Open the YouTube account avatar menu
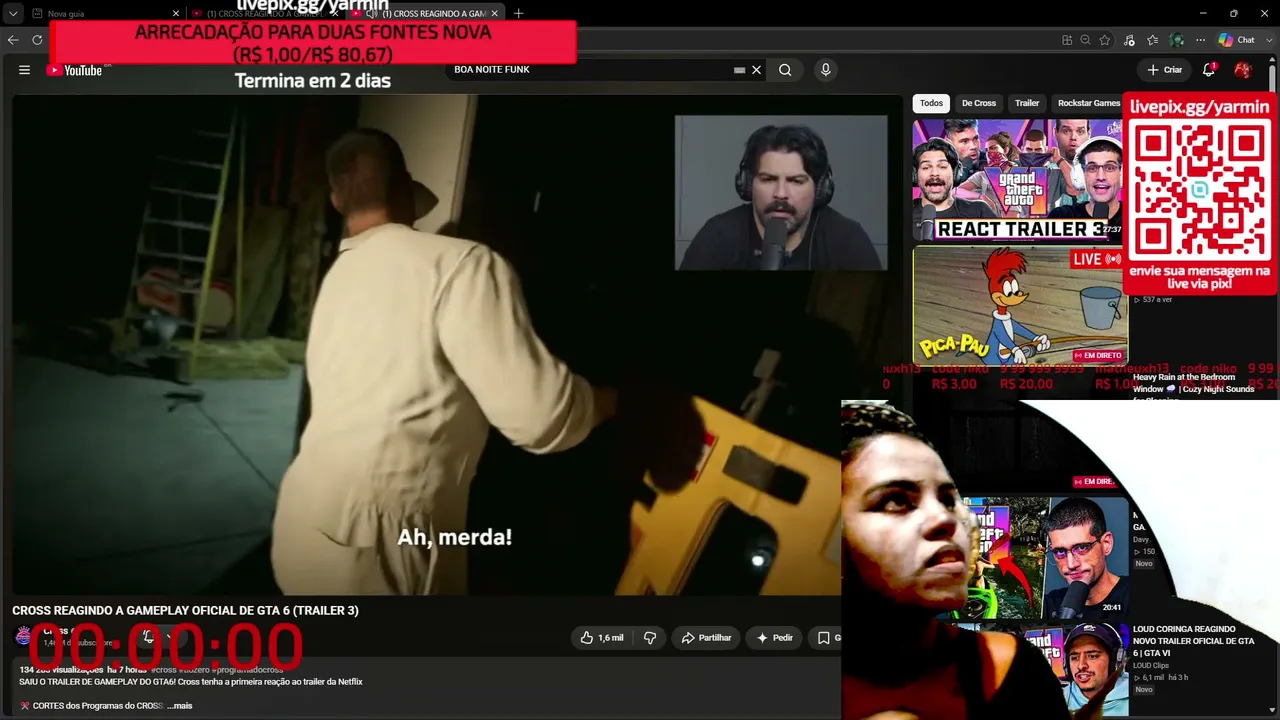1280x720 pixels. pos(1242,70)
